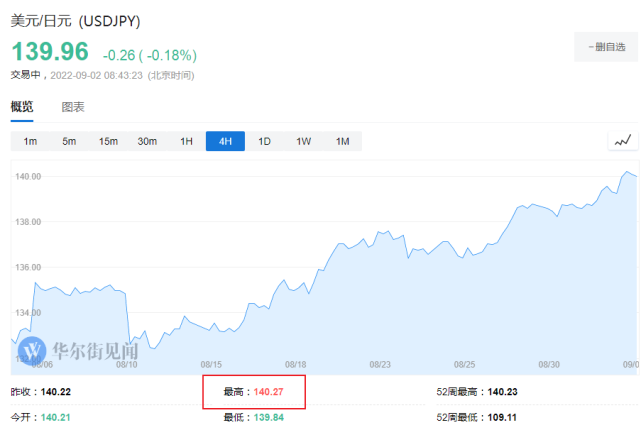Screen dimensions: 641x430
Task: Remove USDJPY from watchlist via 删自选
Action: (606, 47)
